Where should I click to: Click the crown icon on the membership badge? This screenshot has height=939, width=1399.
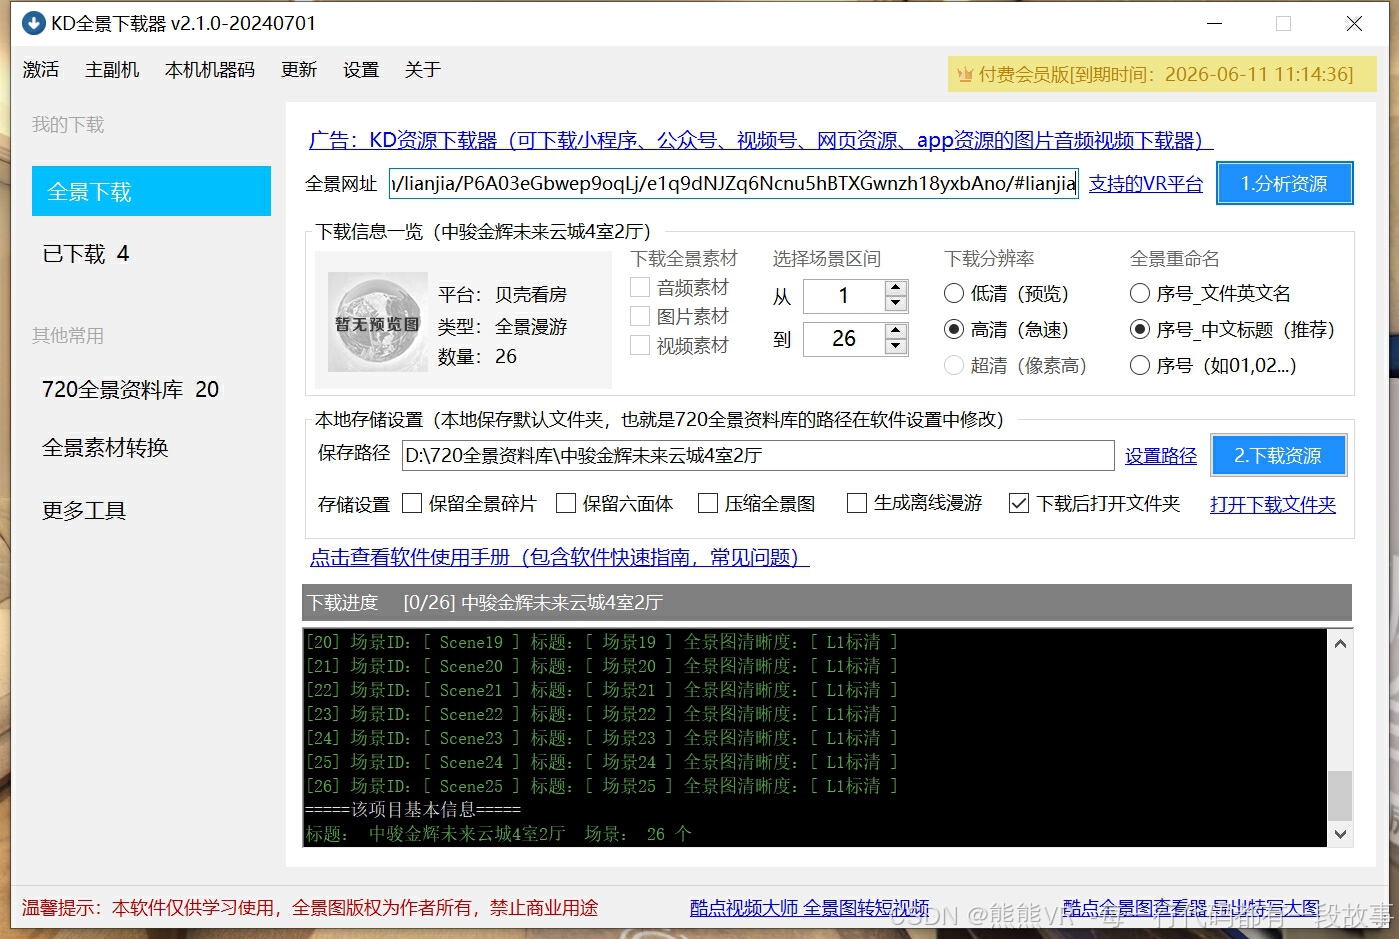965,75
